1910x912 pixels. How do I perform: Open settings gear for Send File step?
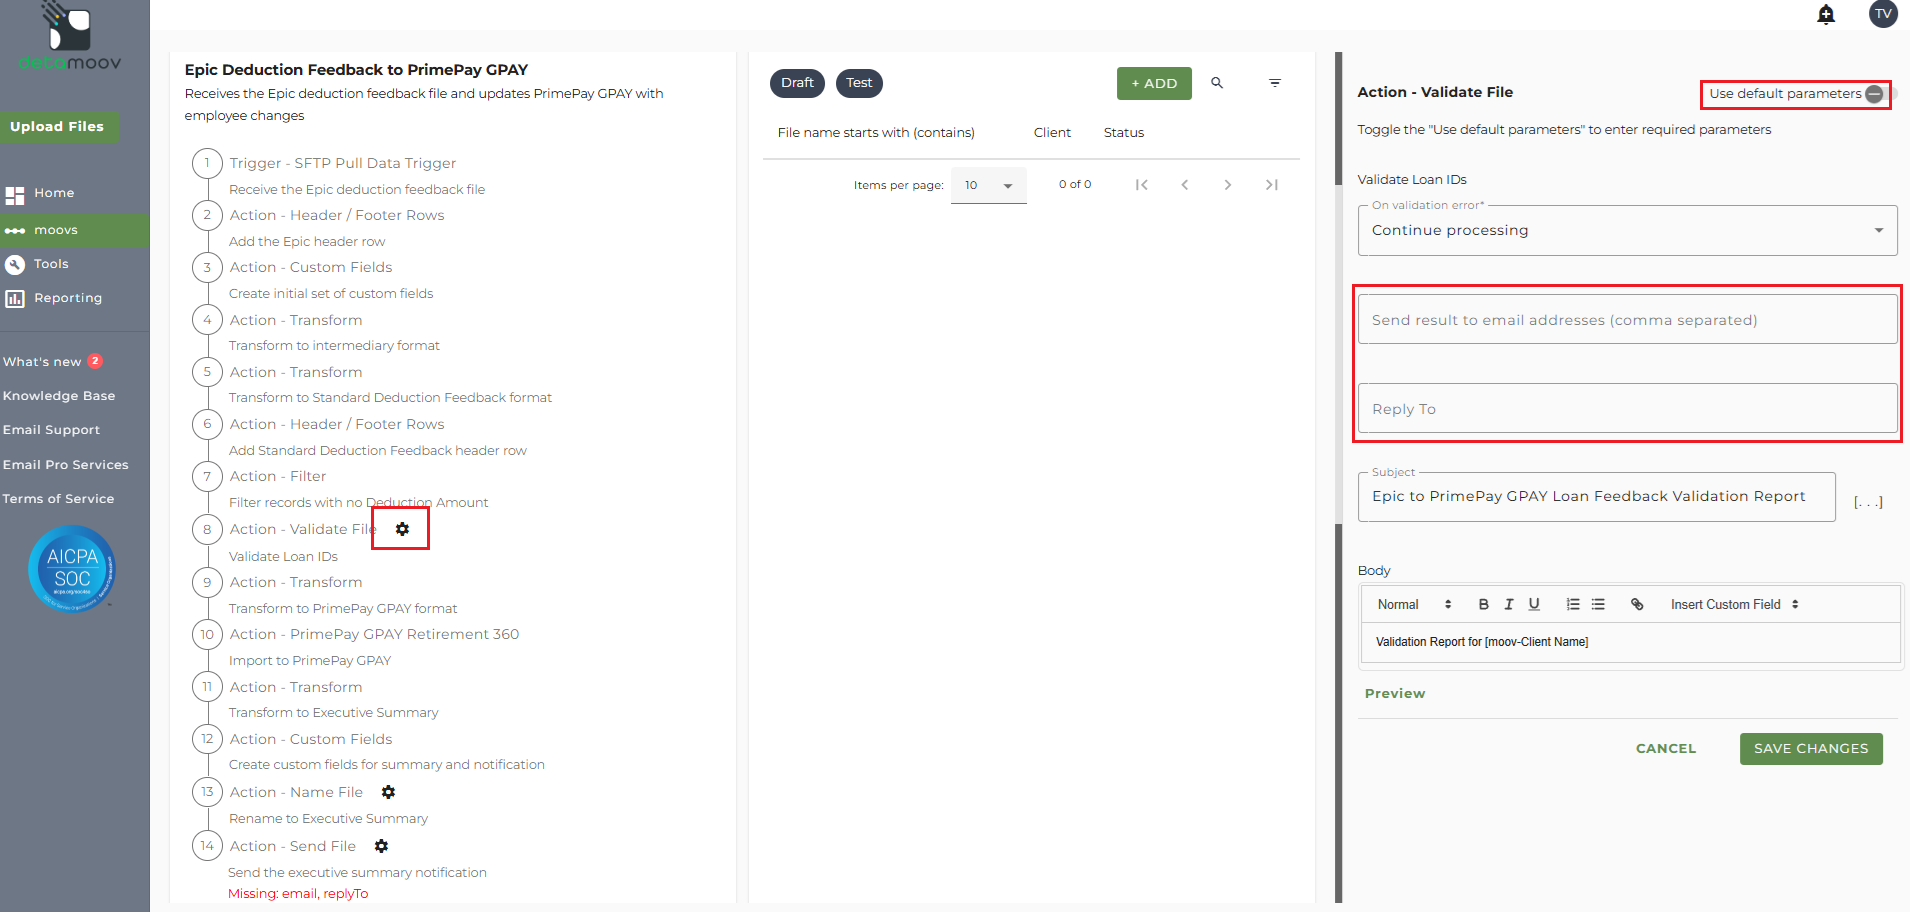381,846
